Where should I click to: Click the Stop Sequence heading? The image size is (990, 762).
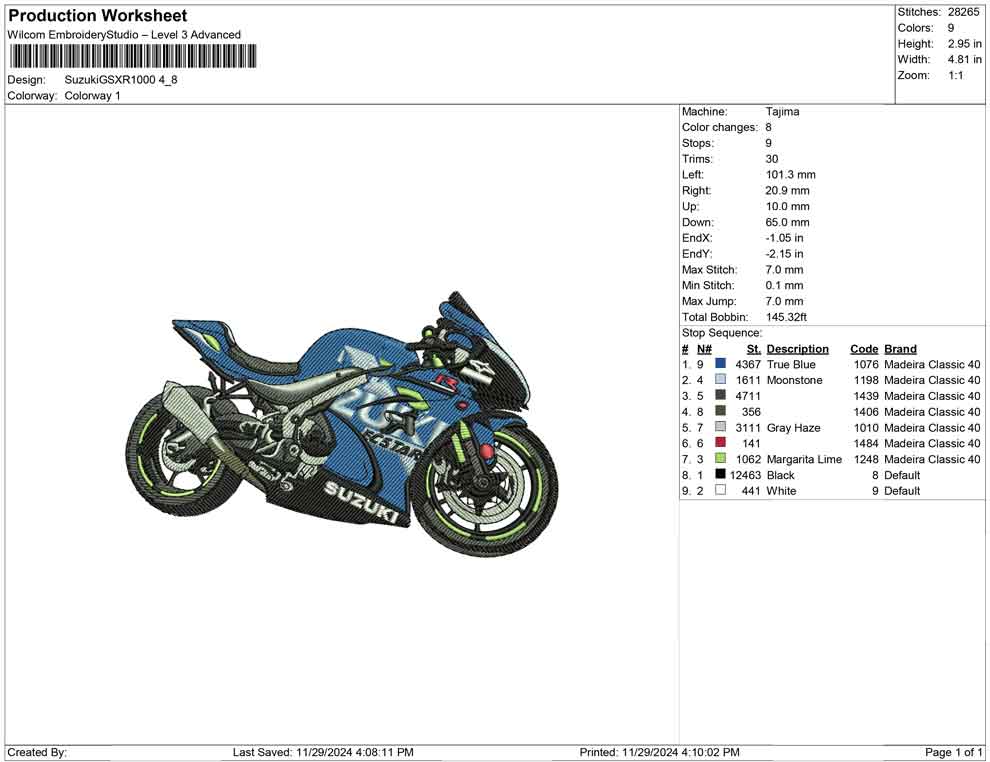(x=722, y=333)
